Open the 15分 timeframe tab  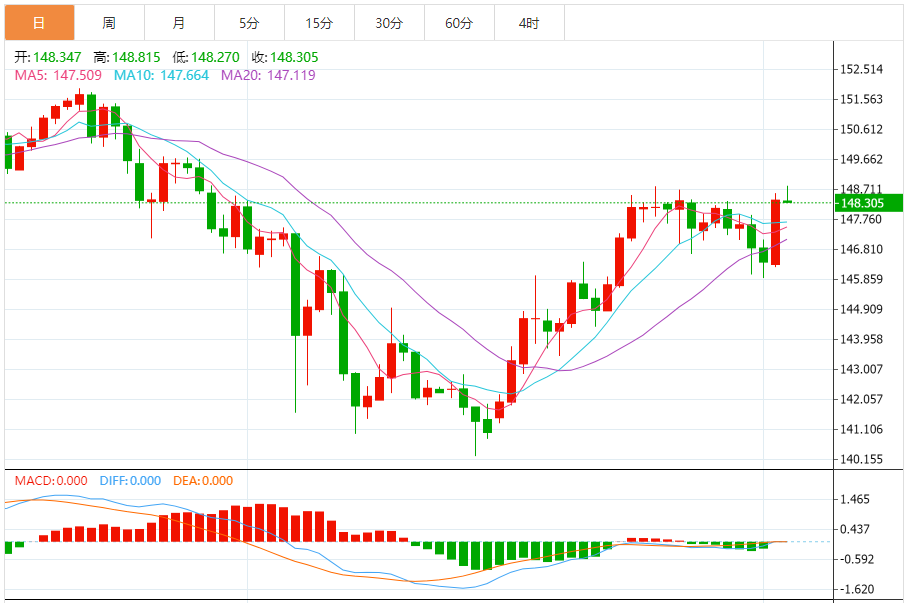(320, 23)
